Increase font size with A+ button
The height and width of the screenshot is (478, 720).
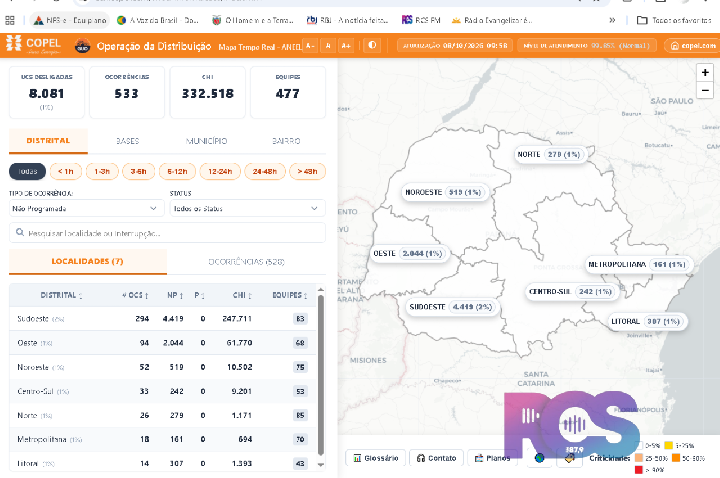click(x=346, y=45)
